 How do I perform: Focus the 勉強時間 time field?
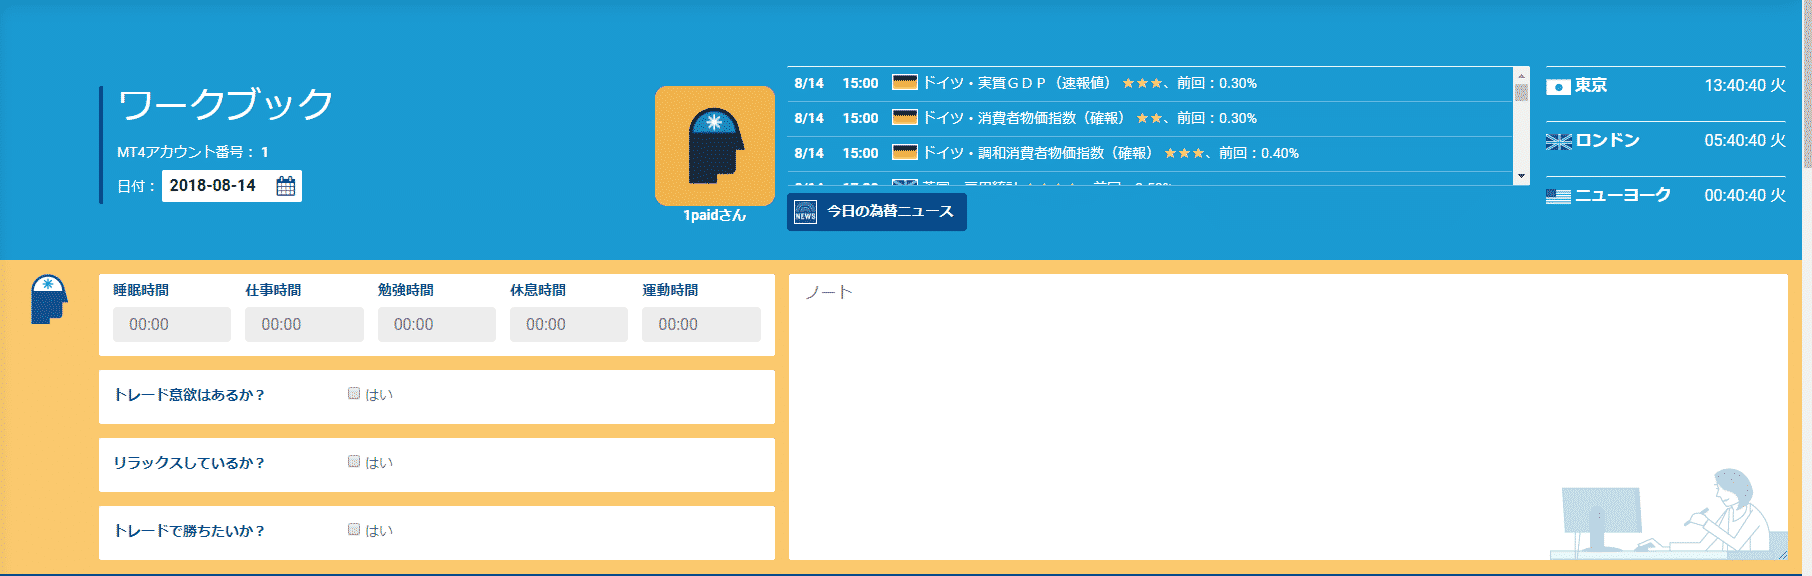(437, 324)
